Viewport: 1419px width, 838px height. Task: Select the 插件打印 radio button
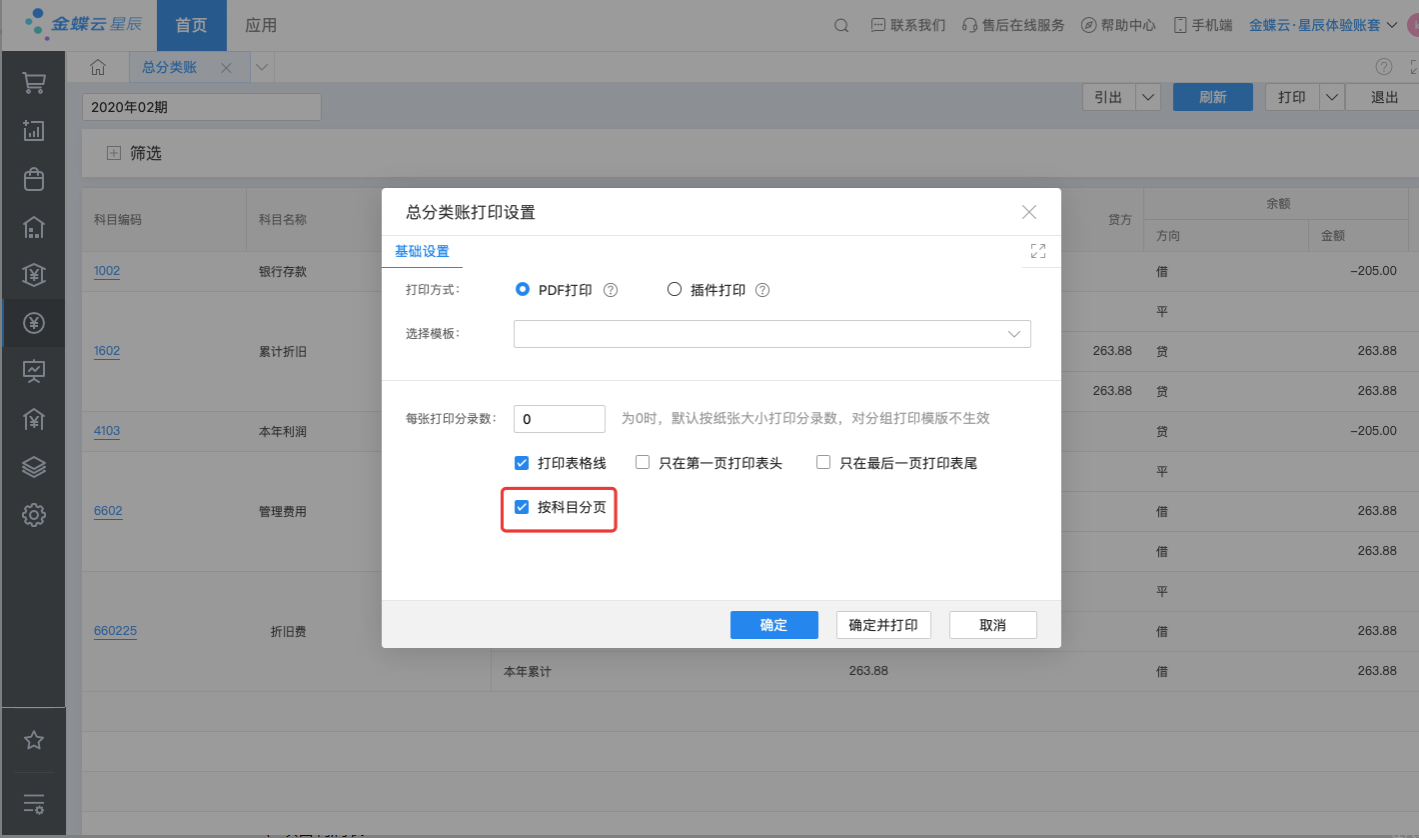(x=674, y=290)
